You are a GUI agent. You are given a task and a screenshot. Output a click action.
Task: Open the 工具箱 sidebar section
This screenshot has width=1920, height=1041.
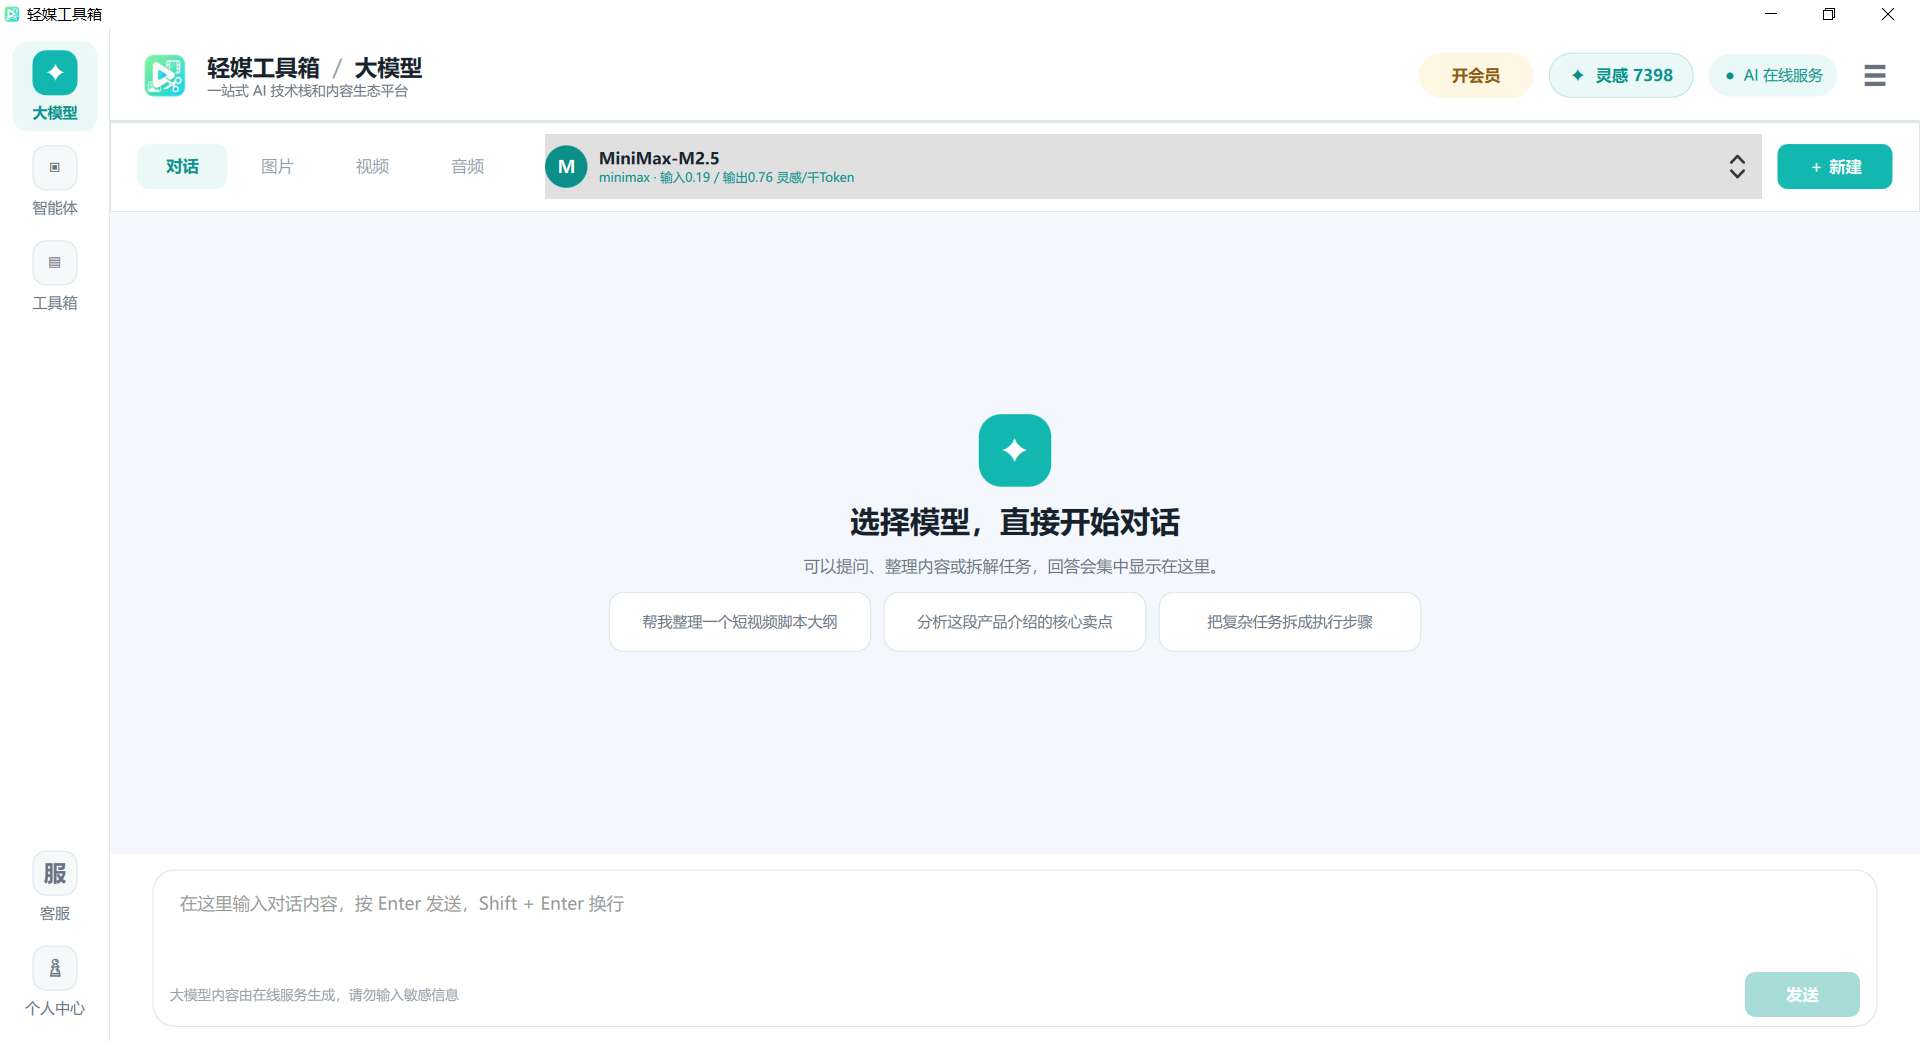55,276
